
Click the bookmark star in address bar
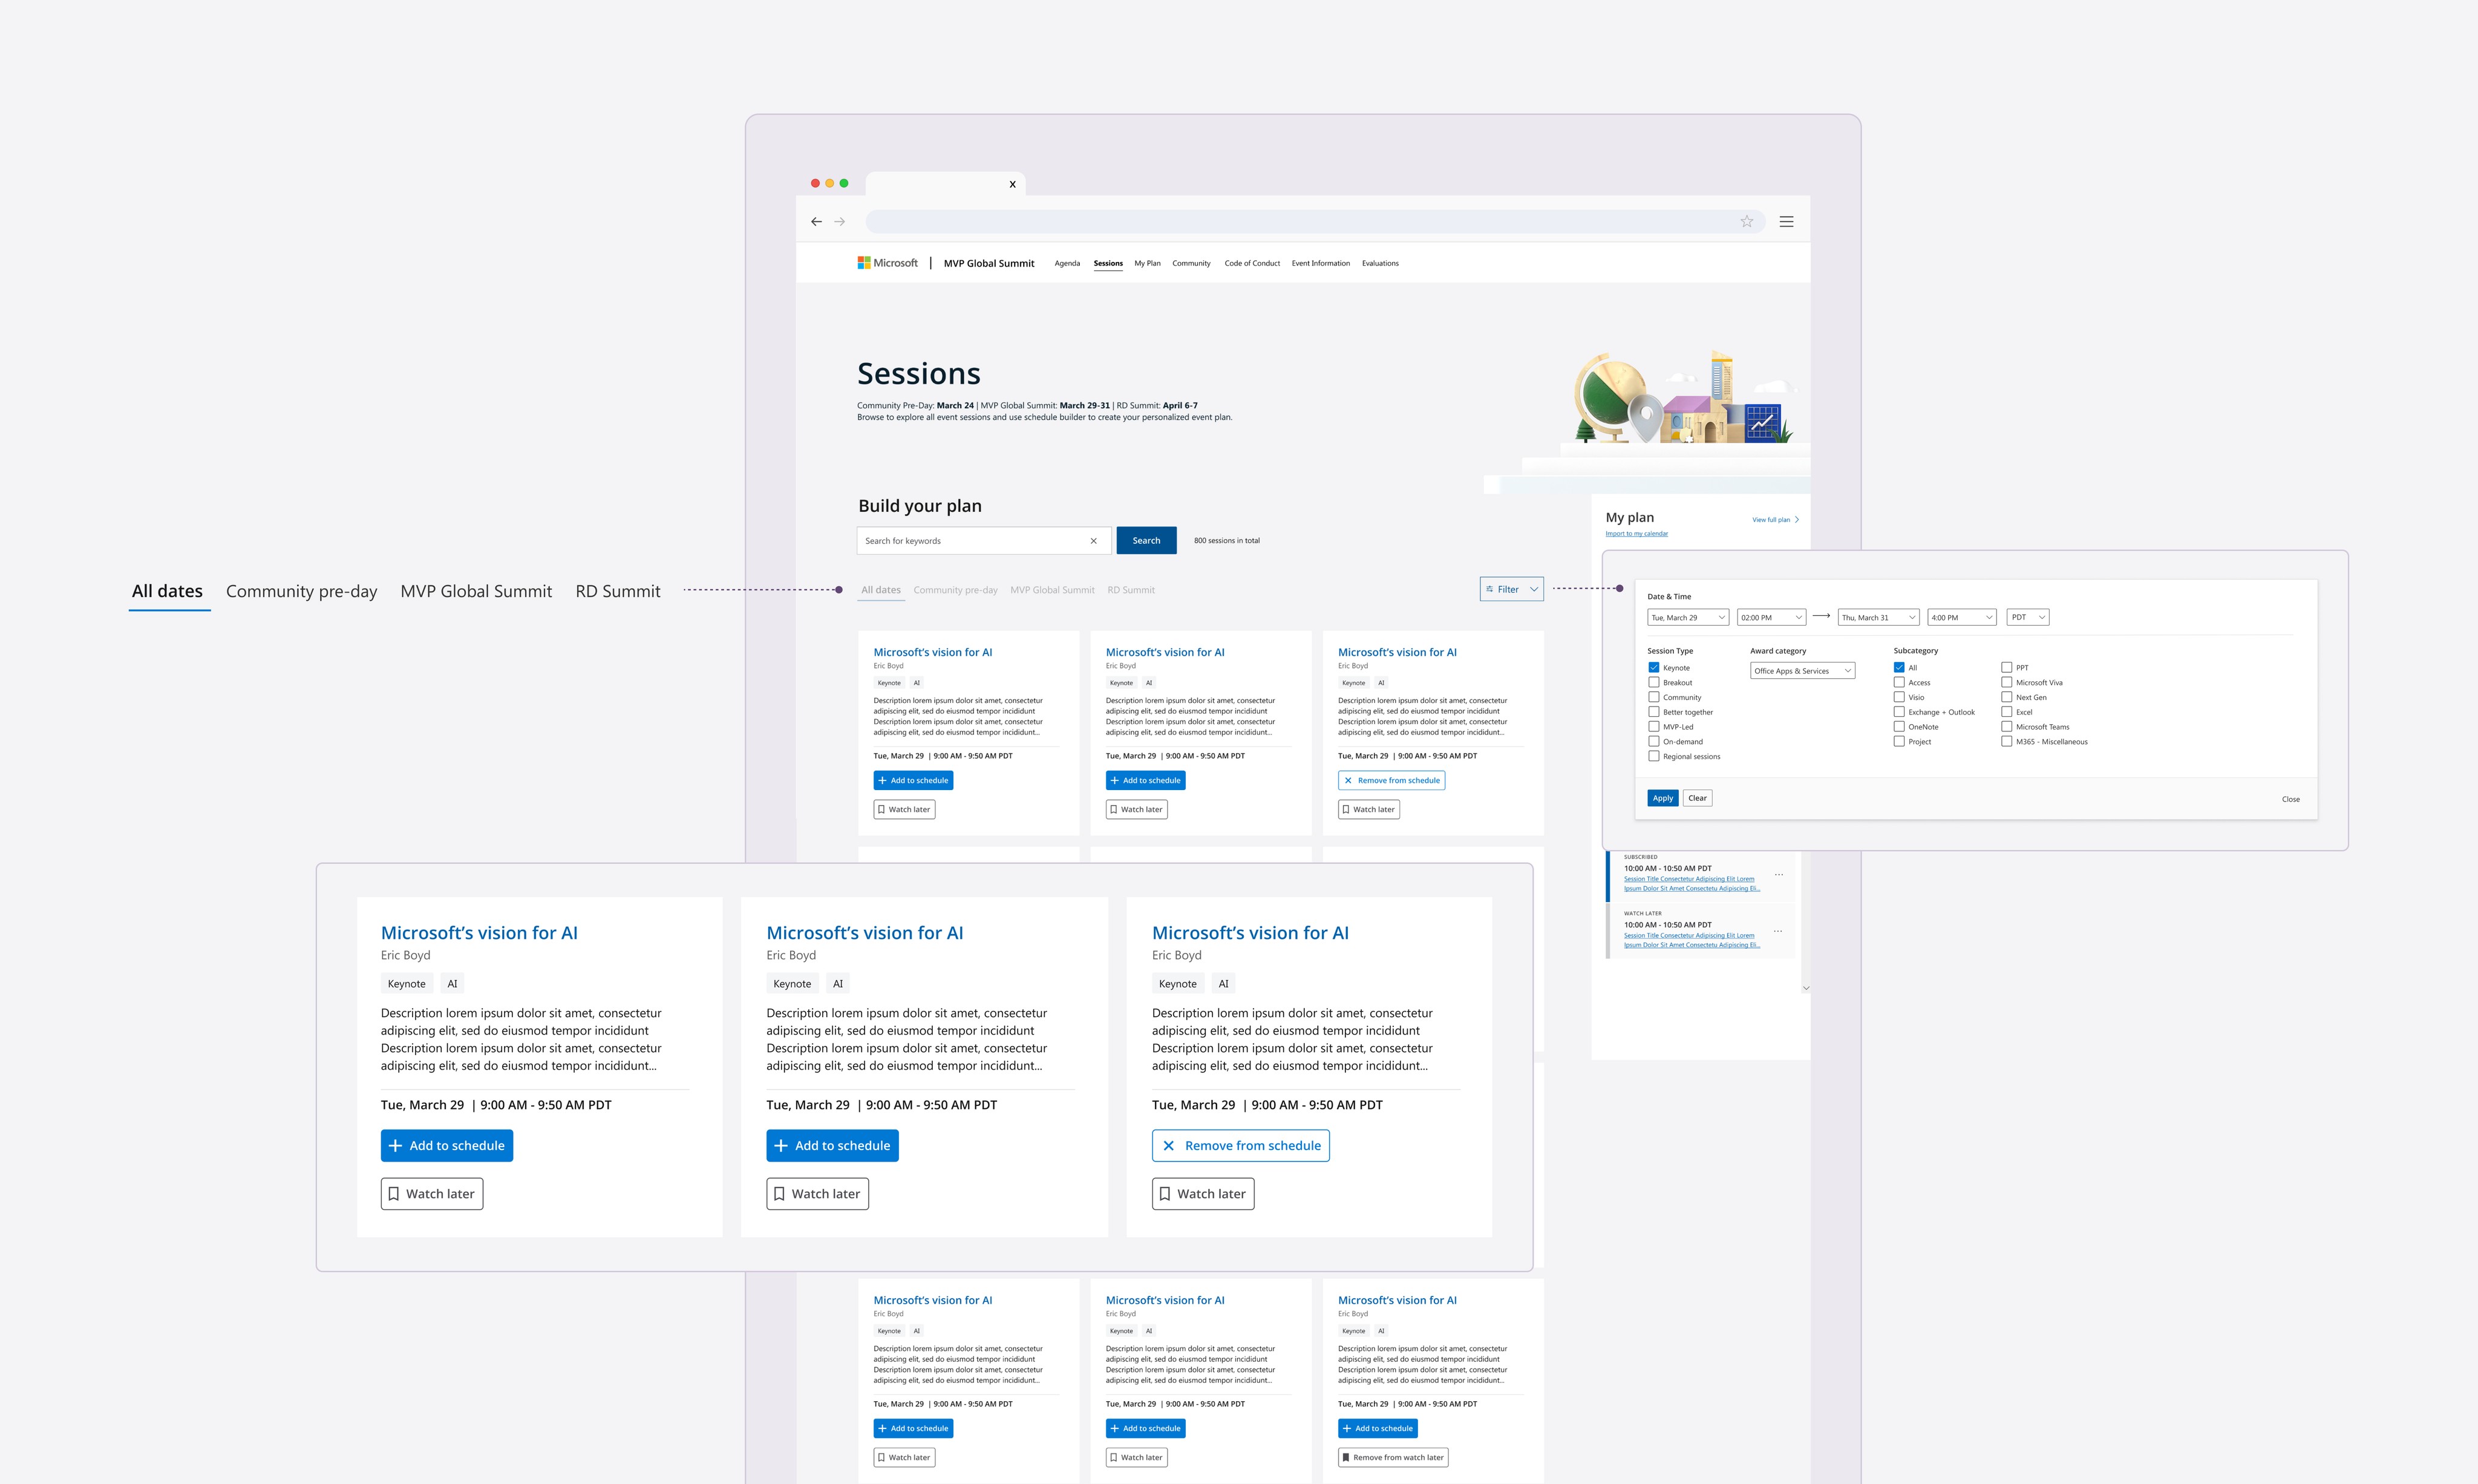(1746, 222)
